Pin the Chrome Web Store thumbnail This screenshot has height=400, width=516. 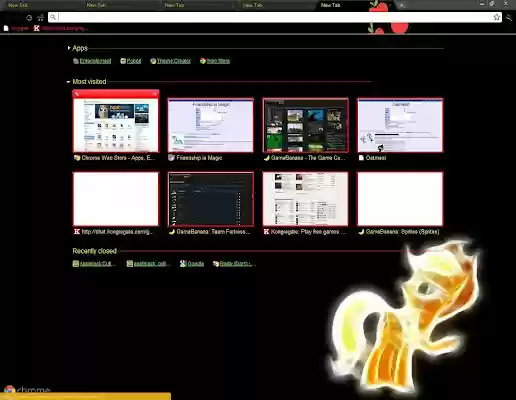coord(77,94)
